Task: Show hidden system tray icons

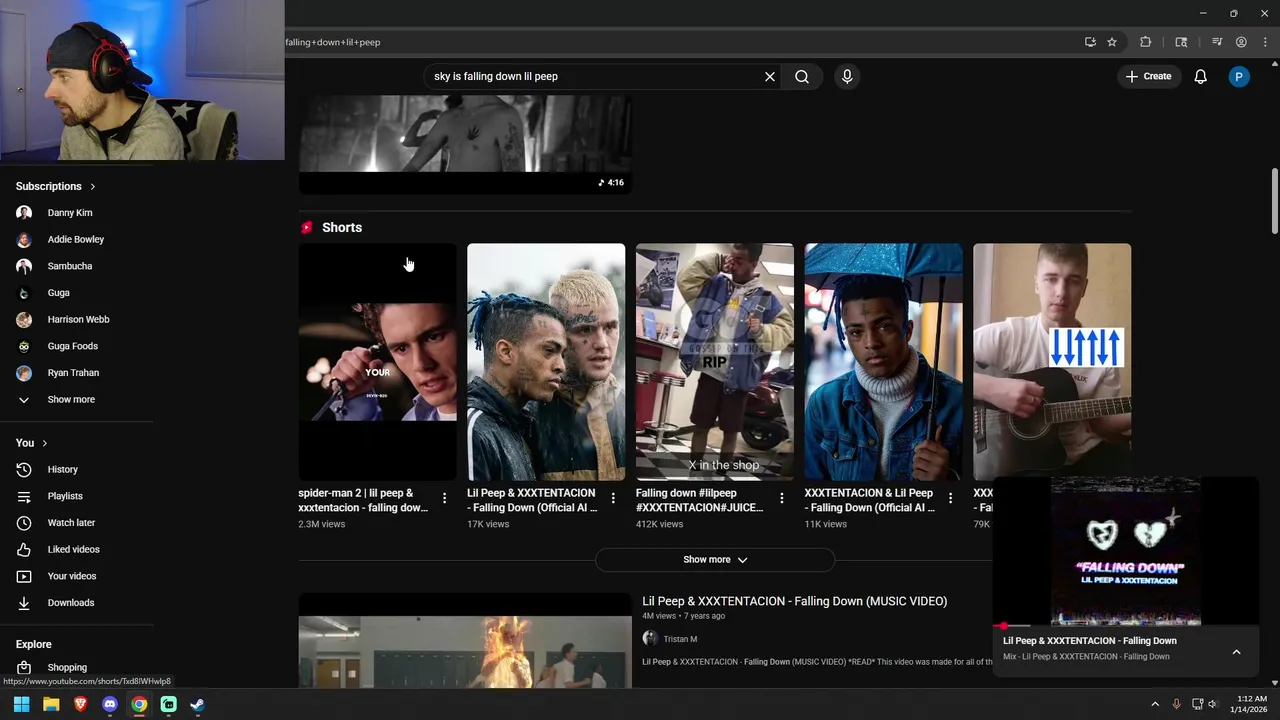Action: [x=1155, y=704]
